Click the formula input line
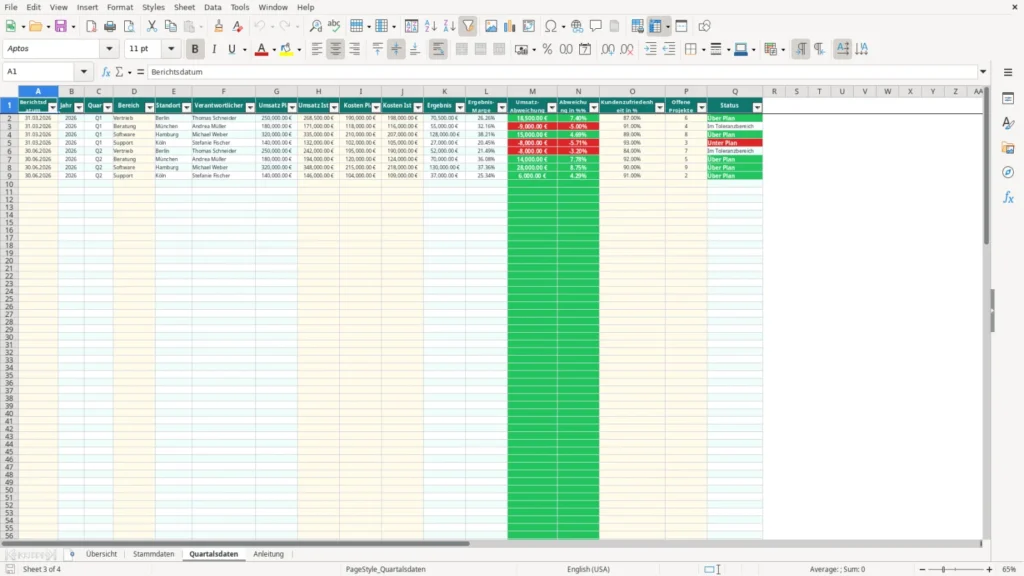This screenshot has height=576, width=1024. pyautogui.click(x=562, y=72)
